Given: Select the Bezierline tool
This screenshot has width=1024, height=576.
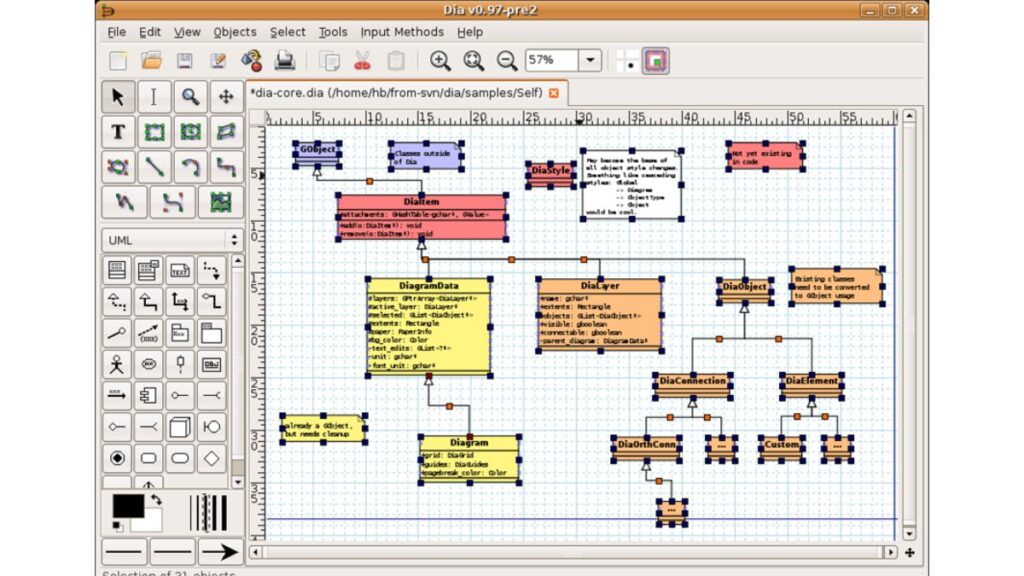Looking at the screenshot, I should [172, 202].
